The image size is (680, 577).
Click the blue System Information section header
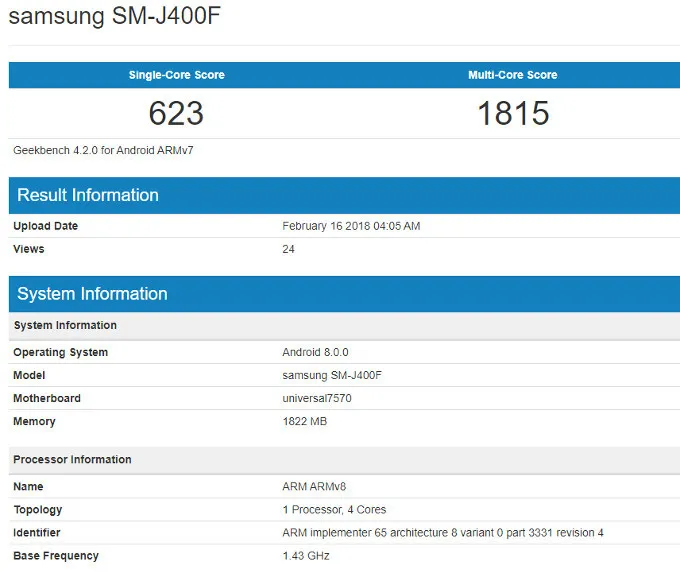[92, 294]
